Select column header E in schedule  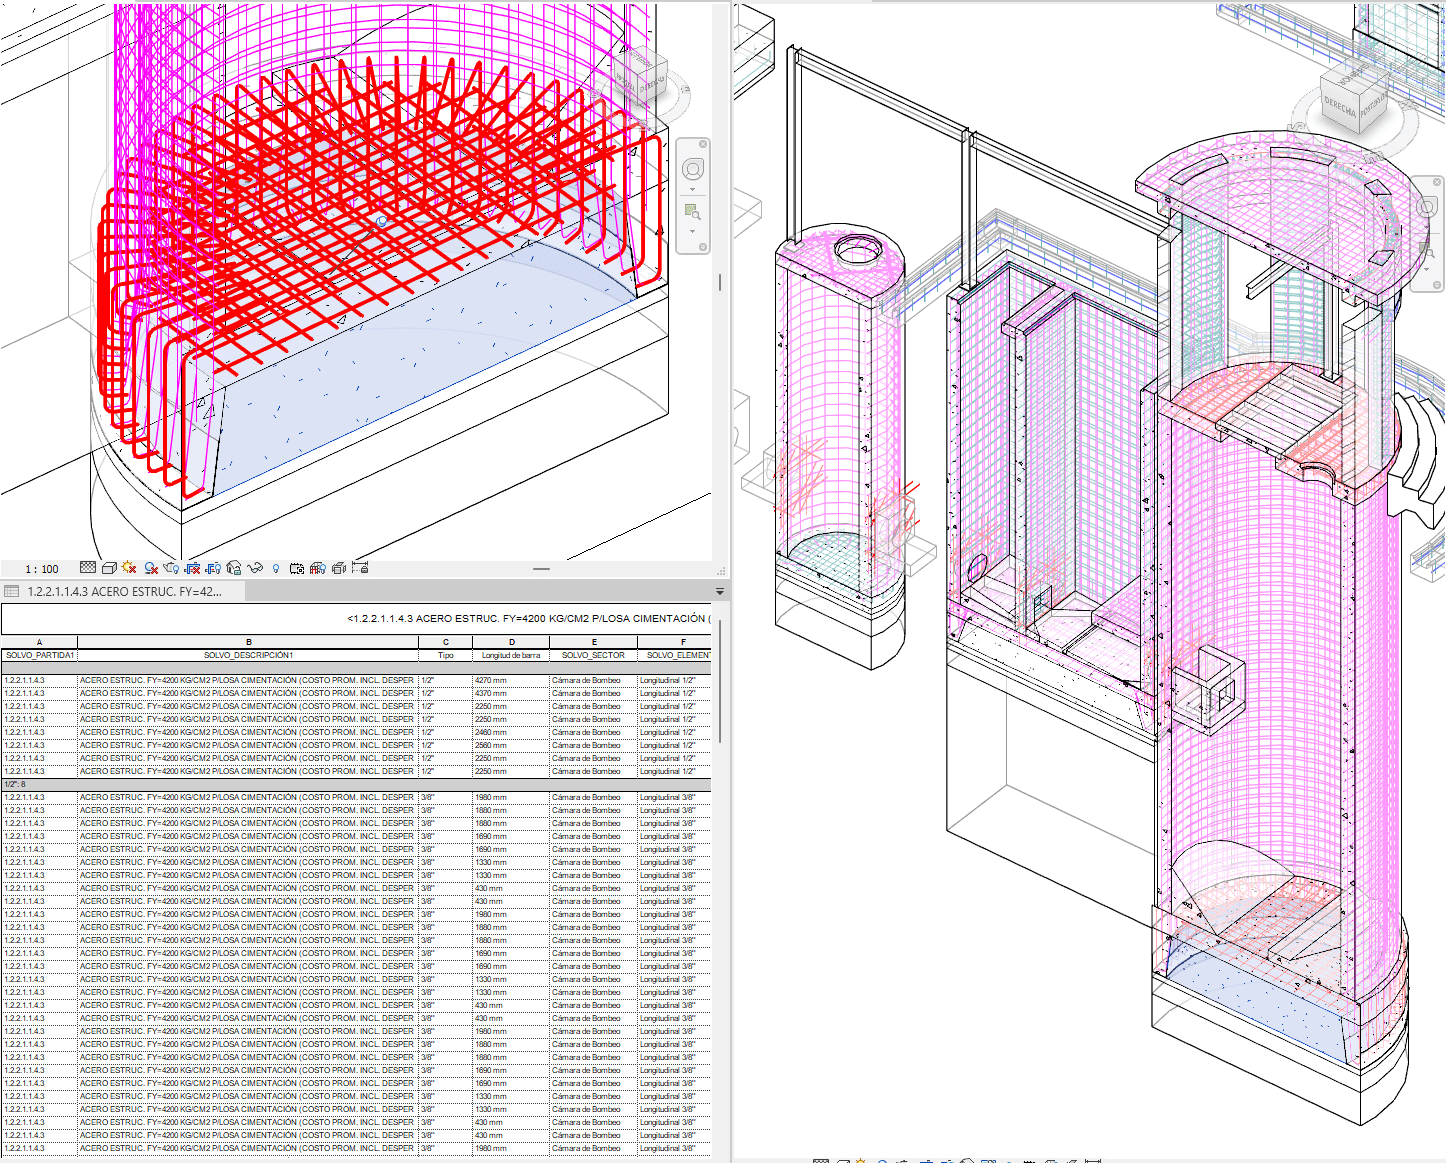[x=594, y=642]
